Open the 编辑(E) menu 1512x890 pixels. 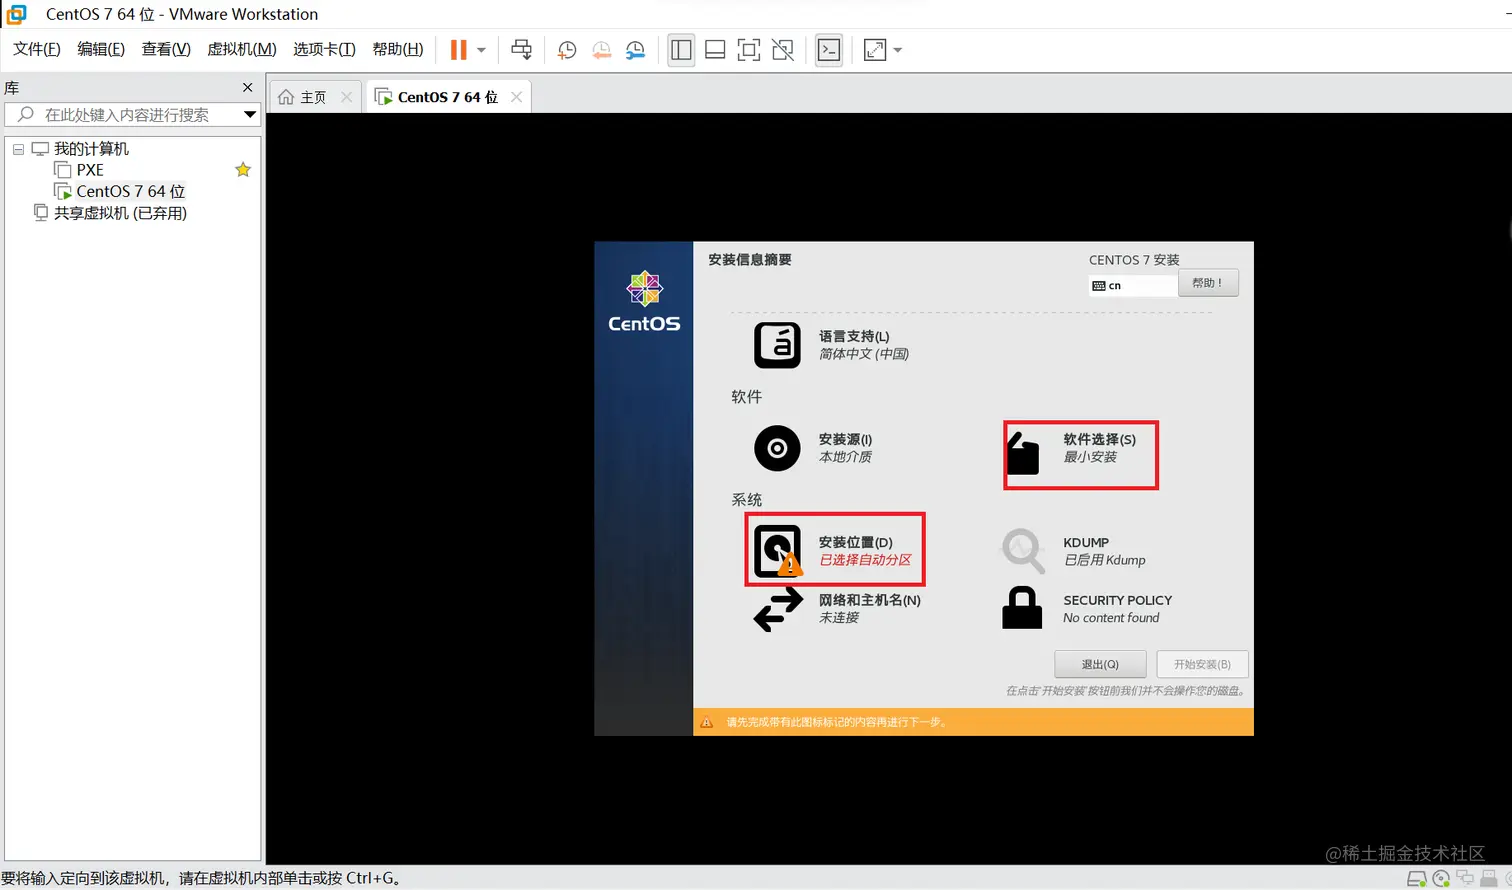pyautogui.click(x=101, y=49)
